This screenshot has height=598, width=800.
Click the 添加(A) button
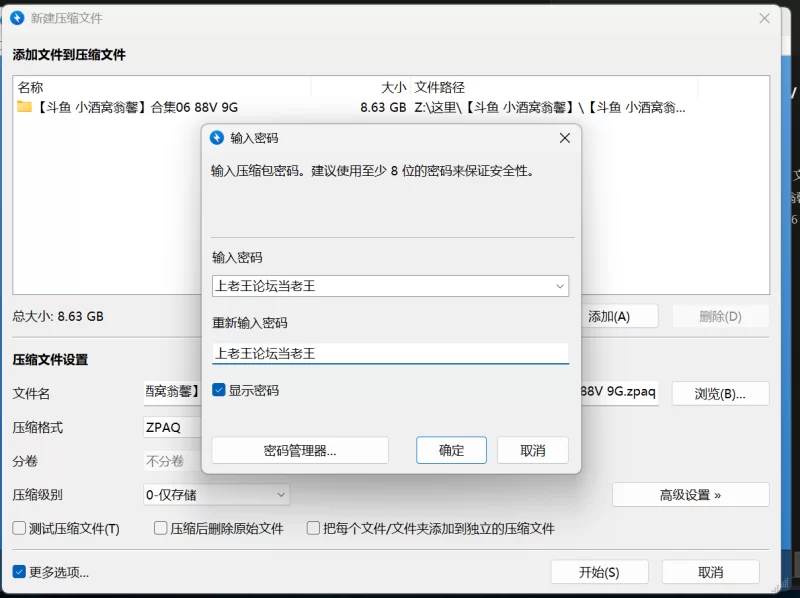(619, 316)
